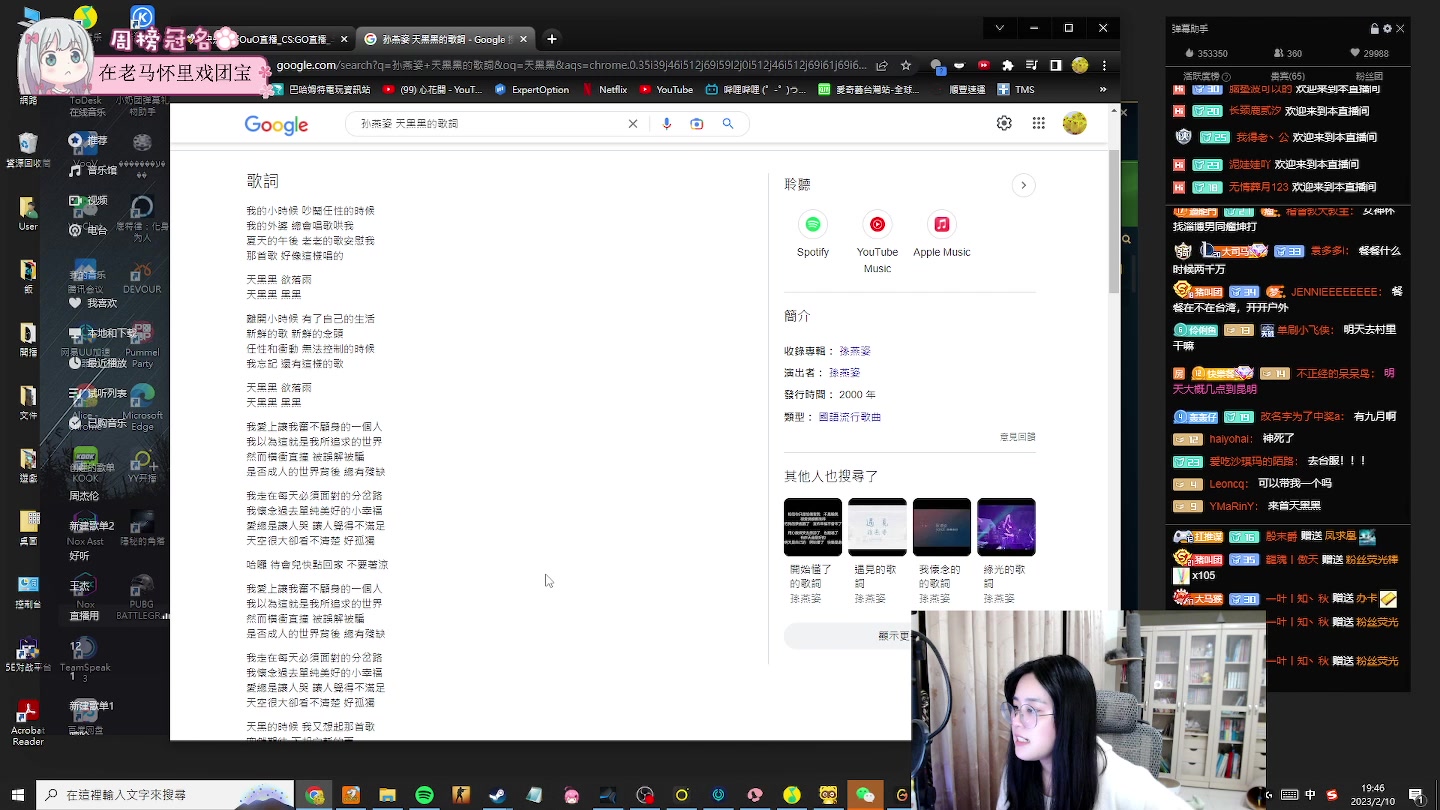Image resolution: width=1440 pixels, height=810 pixels.
Task: Open Chrome media control icon
Action: (1032, 66)
